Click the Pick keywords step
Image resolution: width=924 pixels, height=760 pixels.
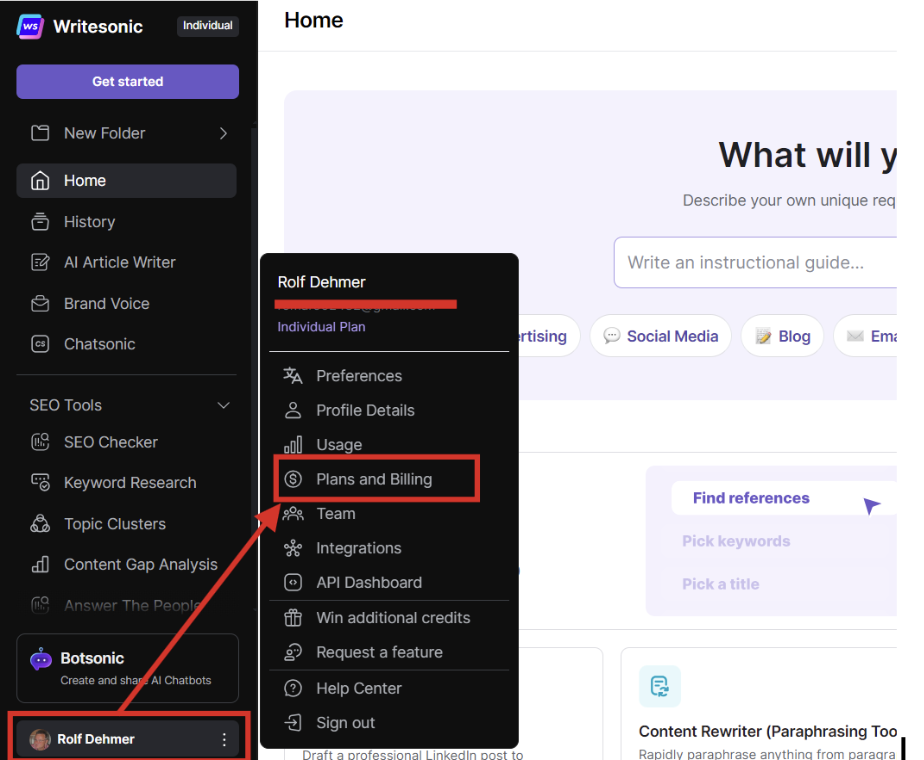(736, 541)
